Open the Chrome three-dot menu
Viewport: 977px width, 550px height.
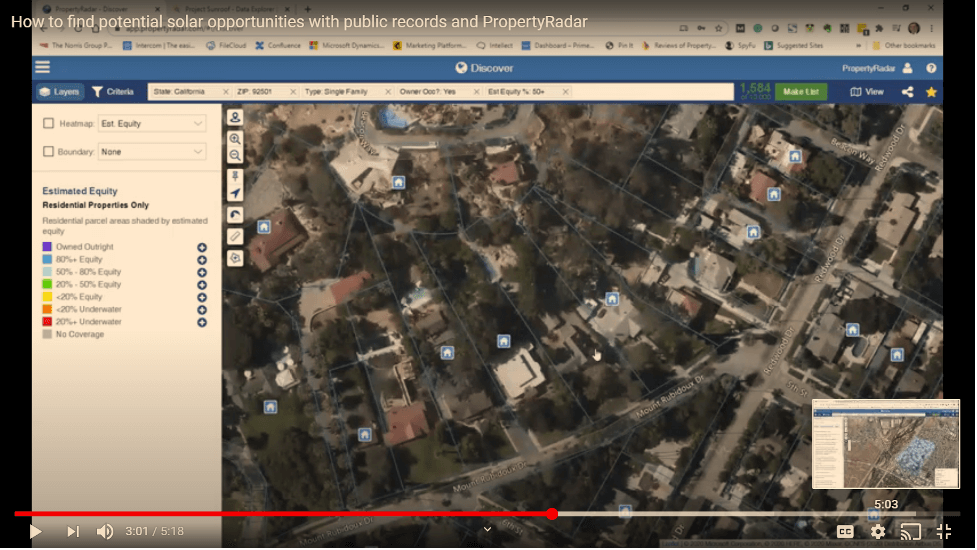coord(932,28)
